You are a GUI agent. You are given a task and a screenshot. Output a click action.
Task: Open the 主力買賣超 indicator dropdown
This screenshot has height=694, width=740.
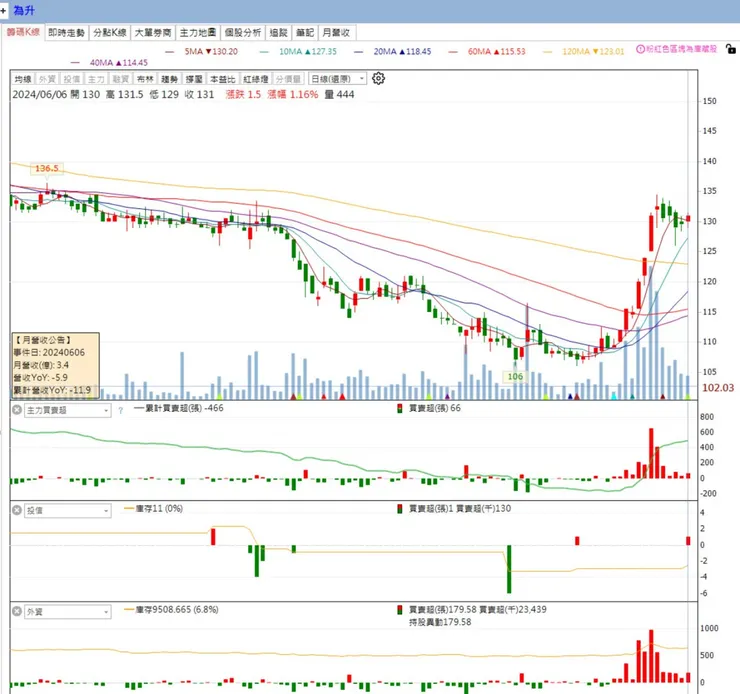67,410
